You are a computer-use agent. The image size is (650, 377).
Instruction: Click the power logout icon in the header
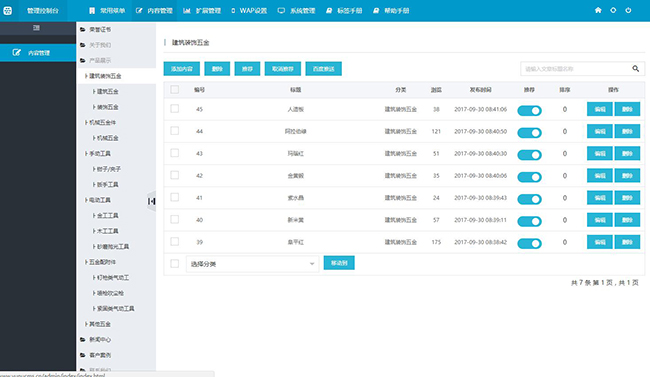(628, 10)
